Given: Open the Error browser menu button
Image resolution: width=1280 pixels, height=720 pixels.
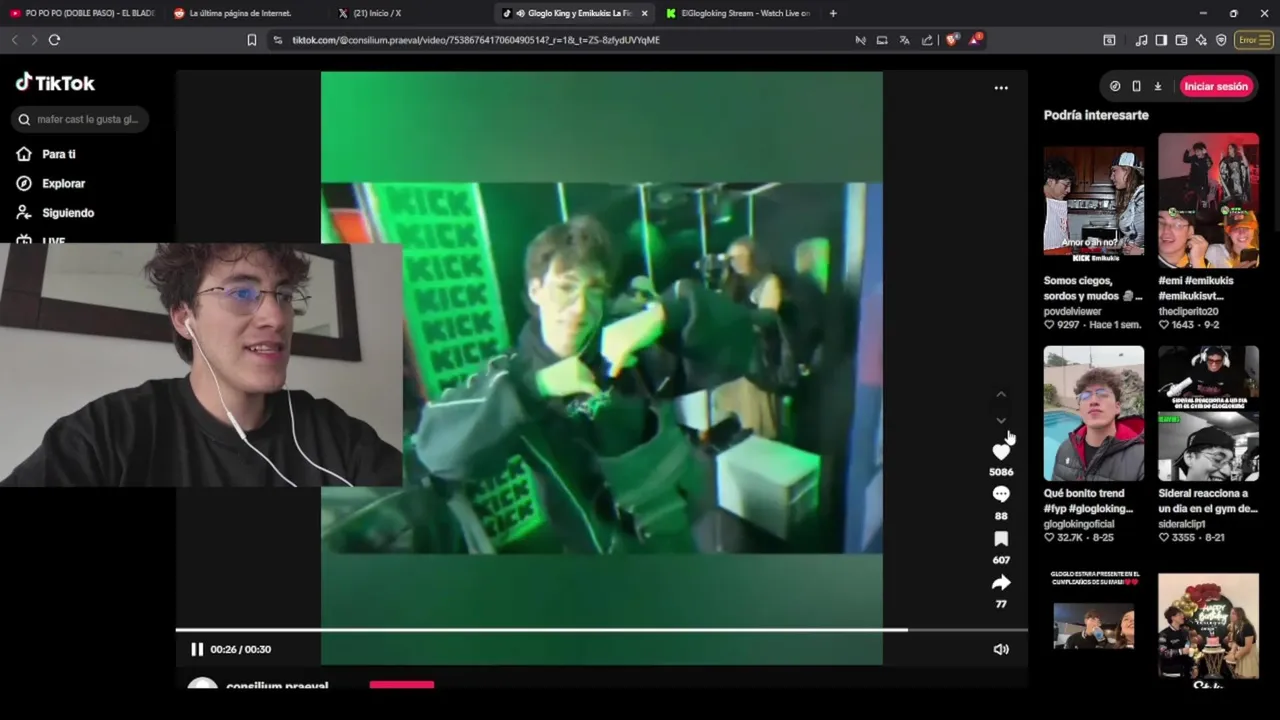Looking at the screenshot, I should (x=1253, y=40).
